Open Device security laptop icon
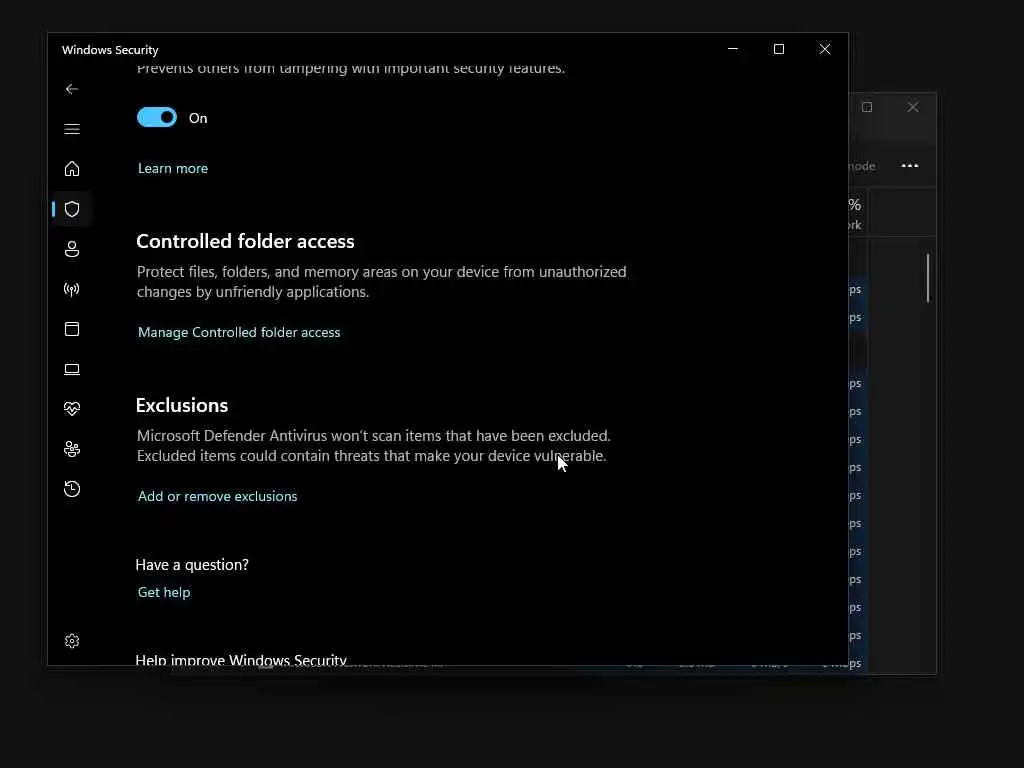This screenshot has width=1024, height=768. (x=72, y=370)
